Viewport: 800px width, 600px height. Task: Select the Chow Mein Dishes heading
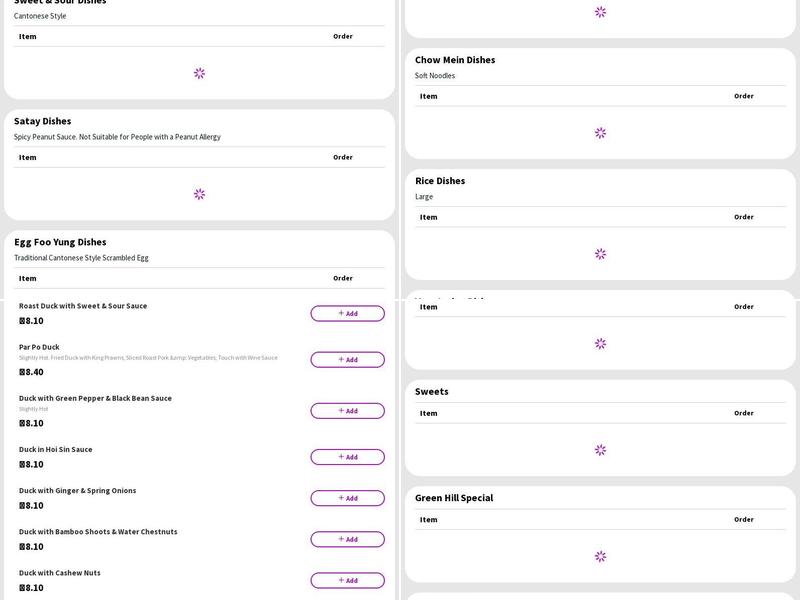pyautogui.click(x=455, y=60)
